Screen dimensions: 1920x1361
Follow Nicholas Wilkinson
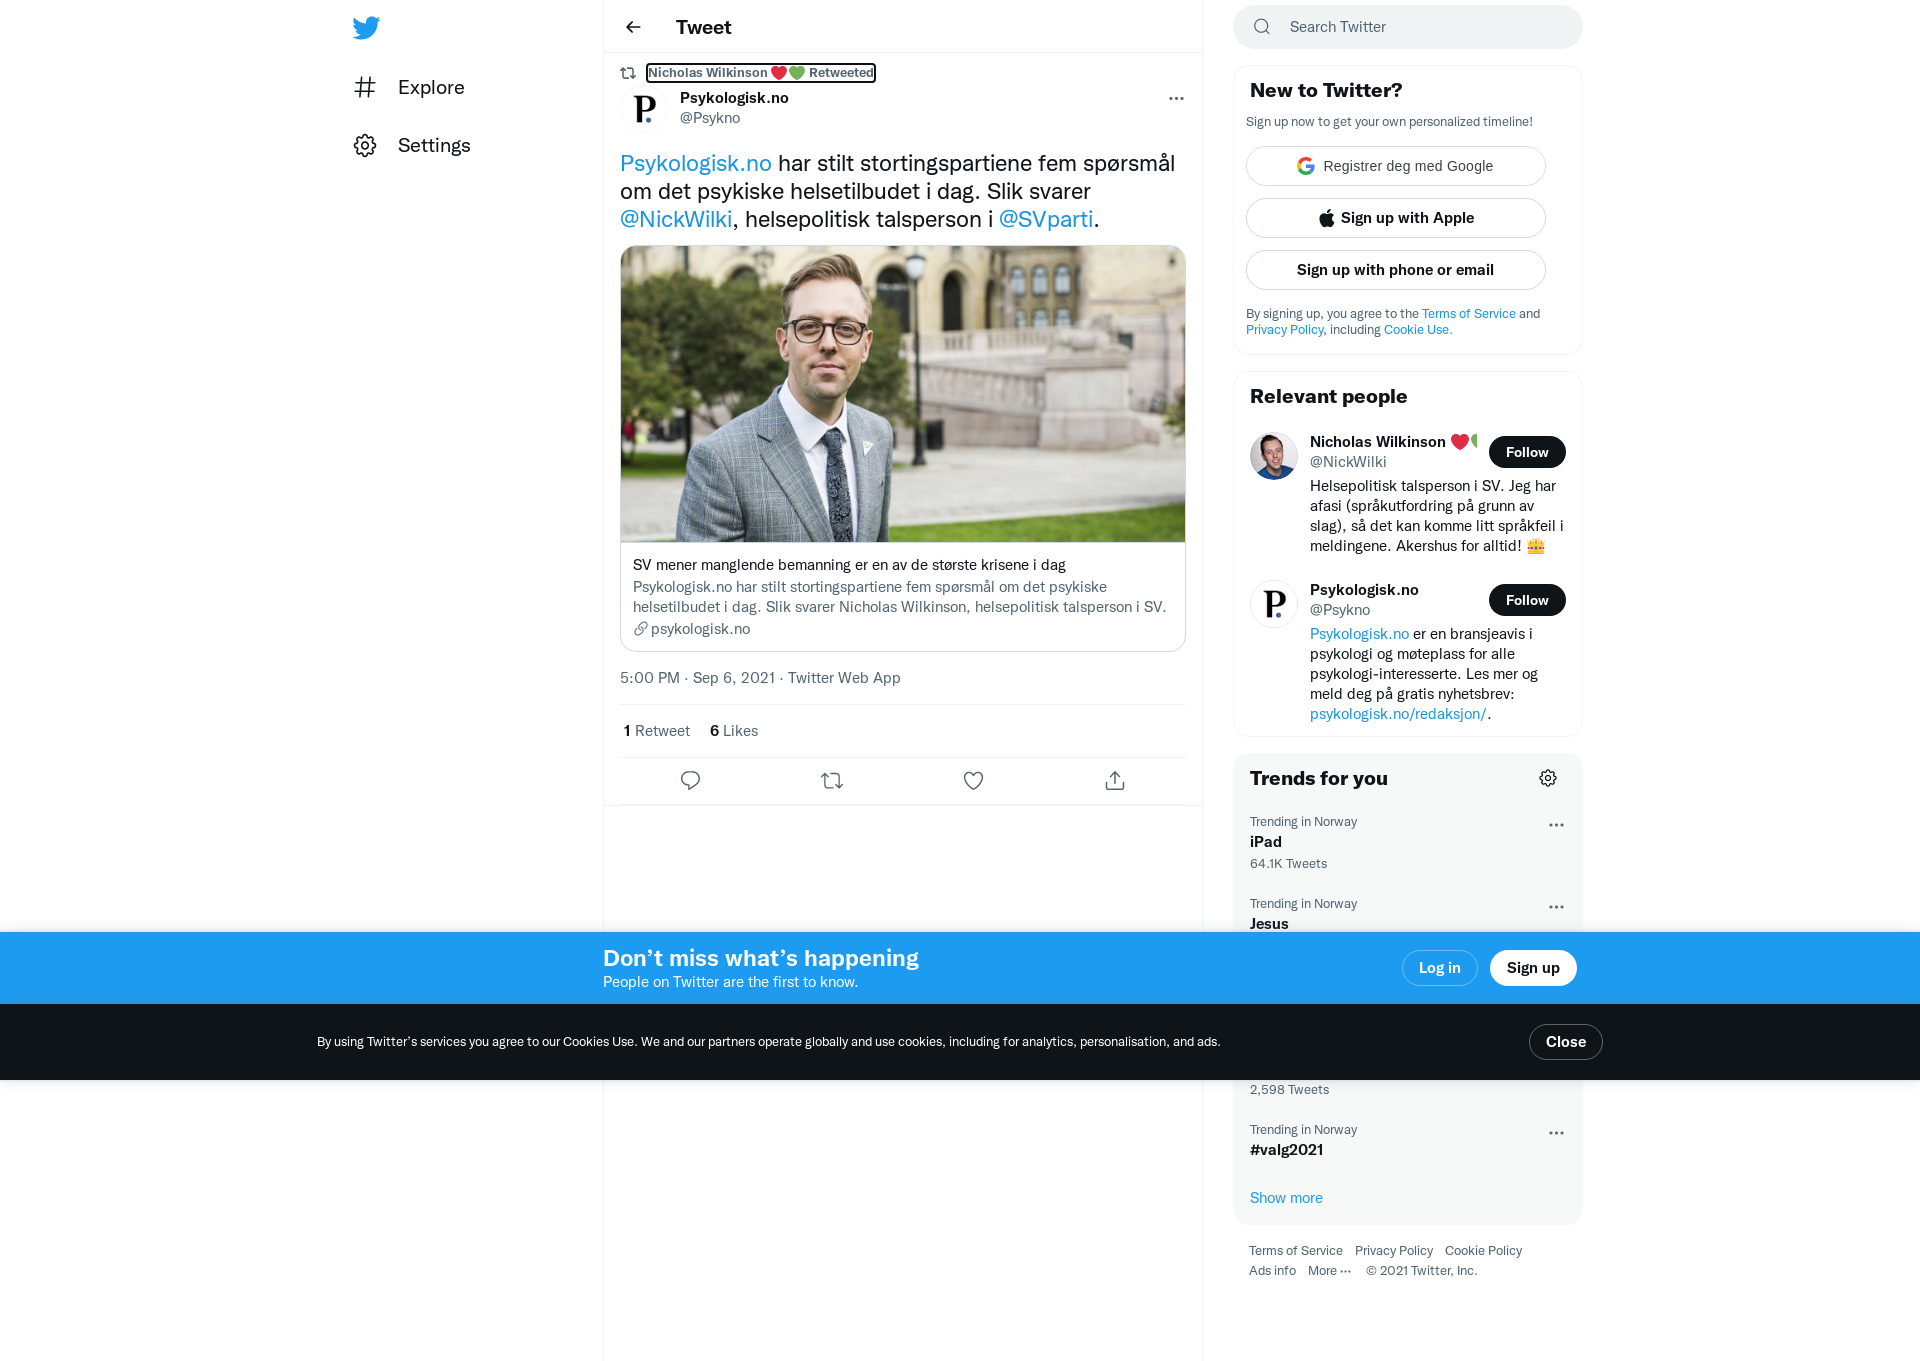1527,452
